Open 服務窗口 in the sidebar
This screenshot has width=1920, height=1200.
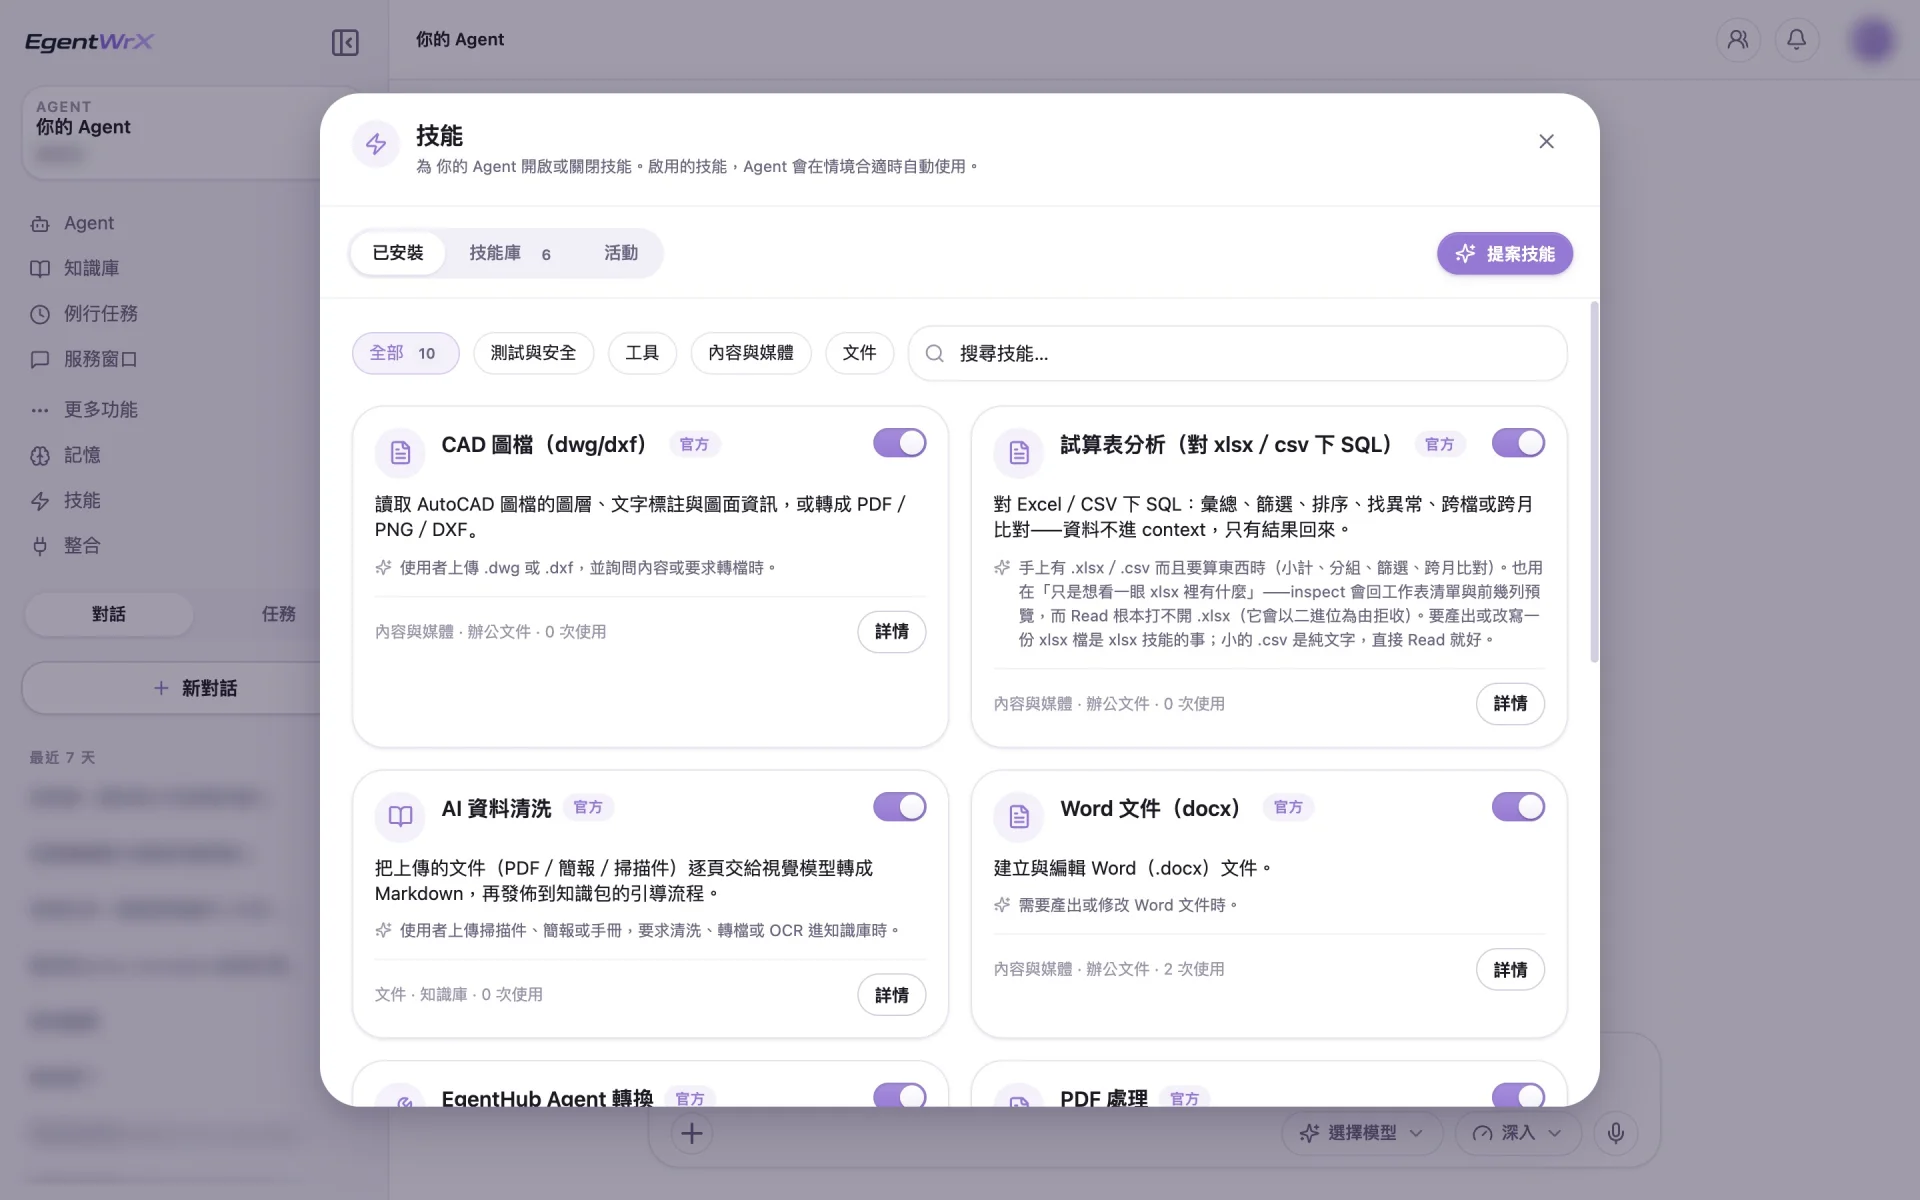pyautogui.click(x=84, y=359)
